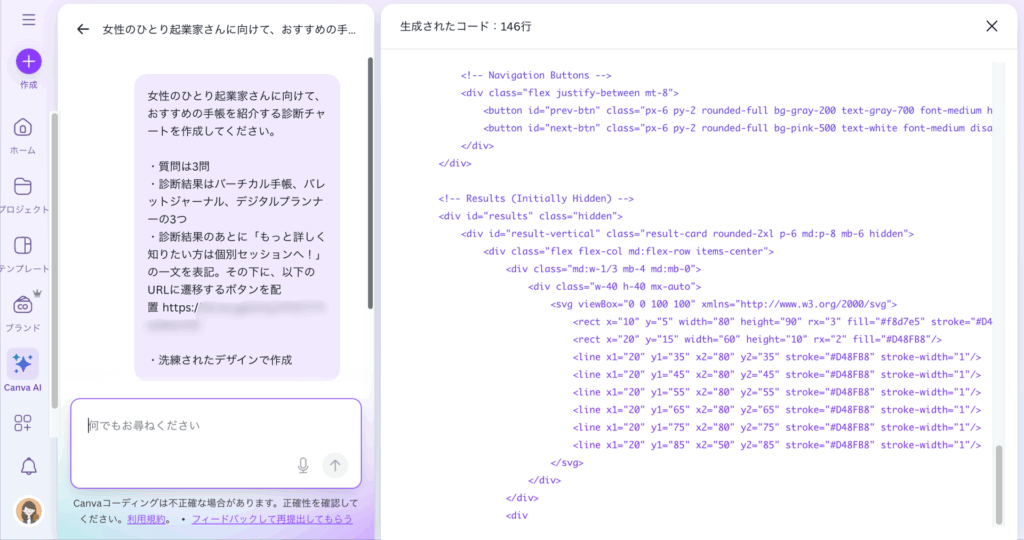Click the chat panel vertical scrollbar
1024x540 pixels.
(370, 183)
